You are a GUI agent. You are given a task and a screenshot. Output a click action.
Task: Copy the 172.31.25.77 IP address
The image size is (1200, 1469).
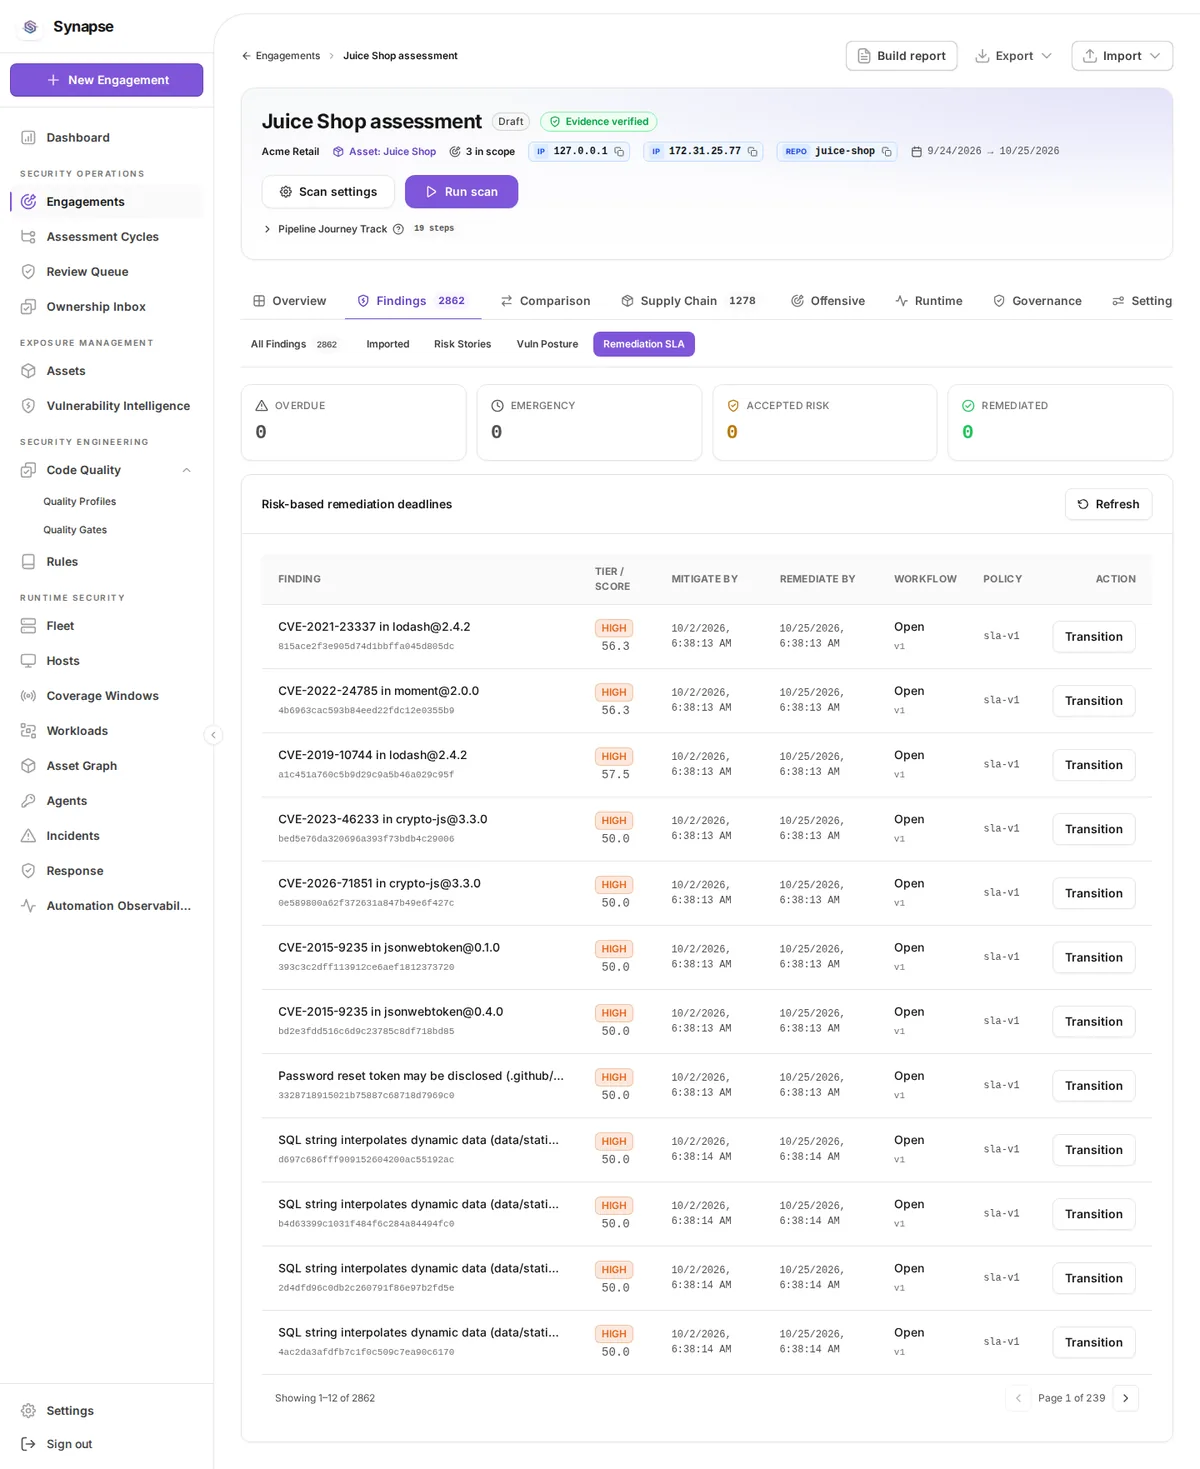753,152
